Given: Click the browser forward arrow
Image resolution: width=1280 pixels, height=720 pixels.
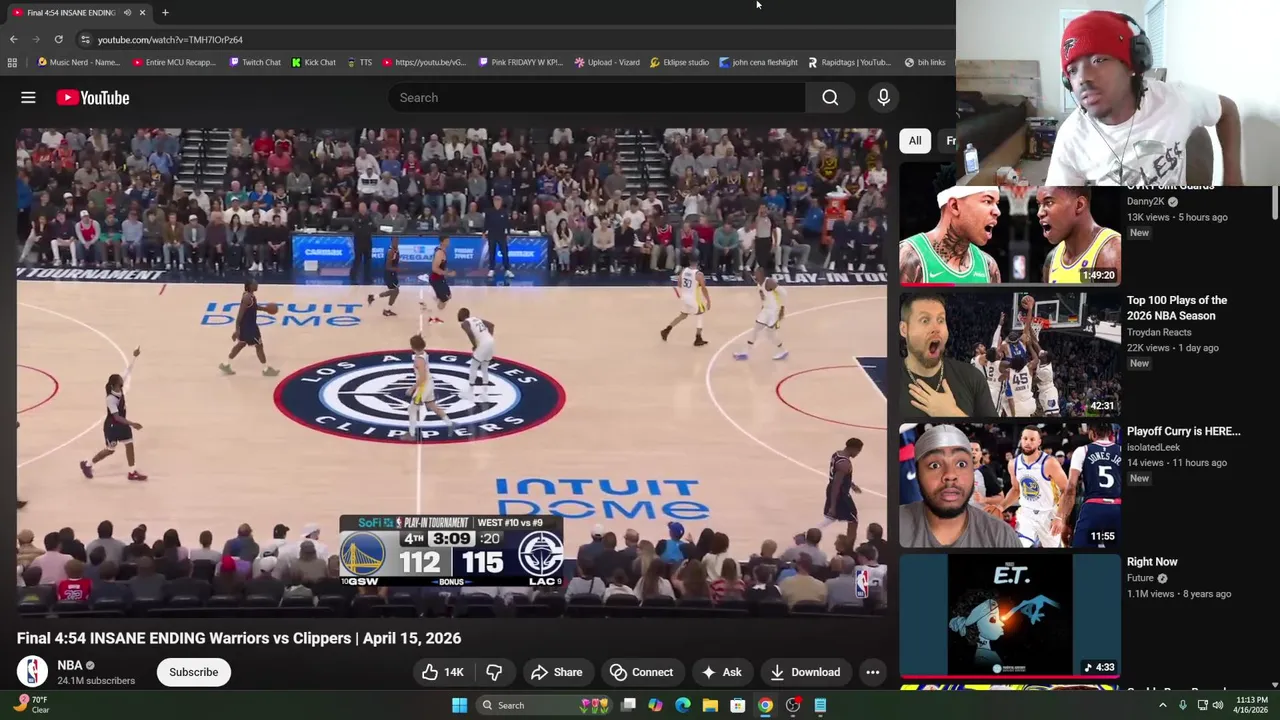Looking at the screenshot, I should tap(36, 39).
